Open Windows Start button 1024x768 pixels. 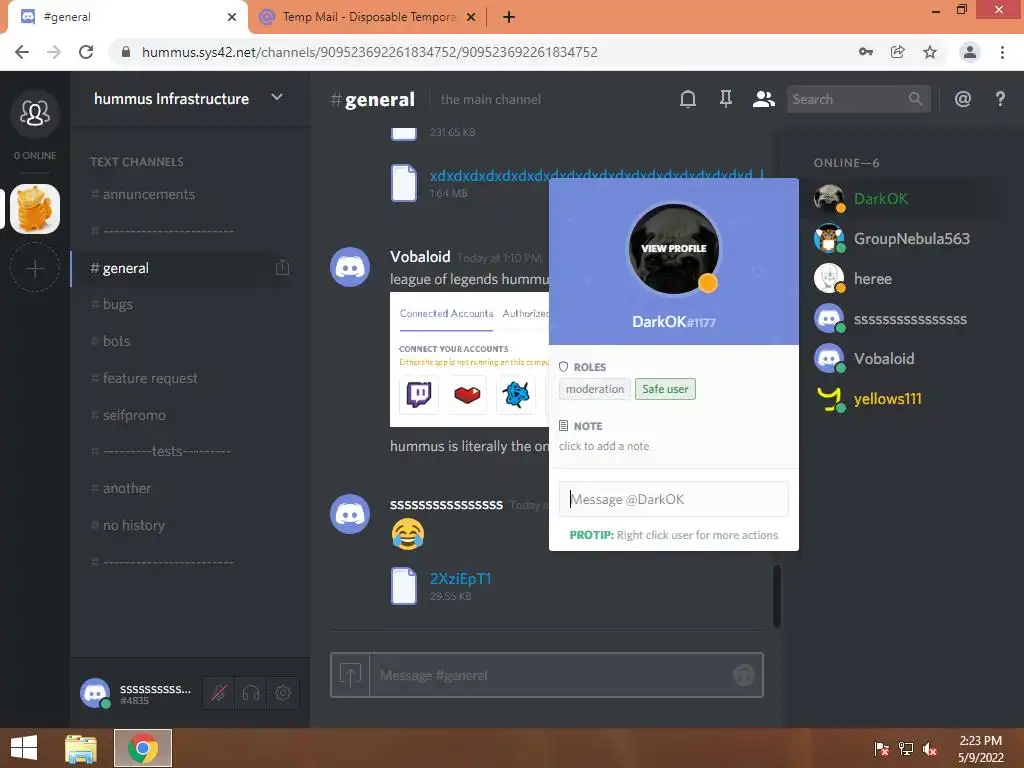coord(24,748)
